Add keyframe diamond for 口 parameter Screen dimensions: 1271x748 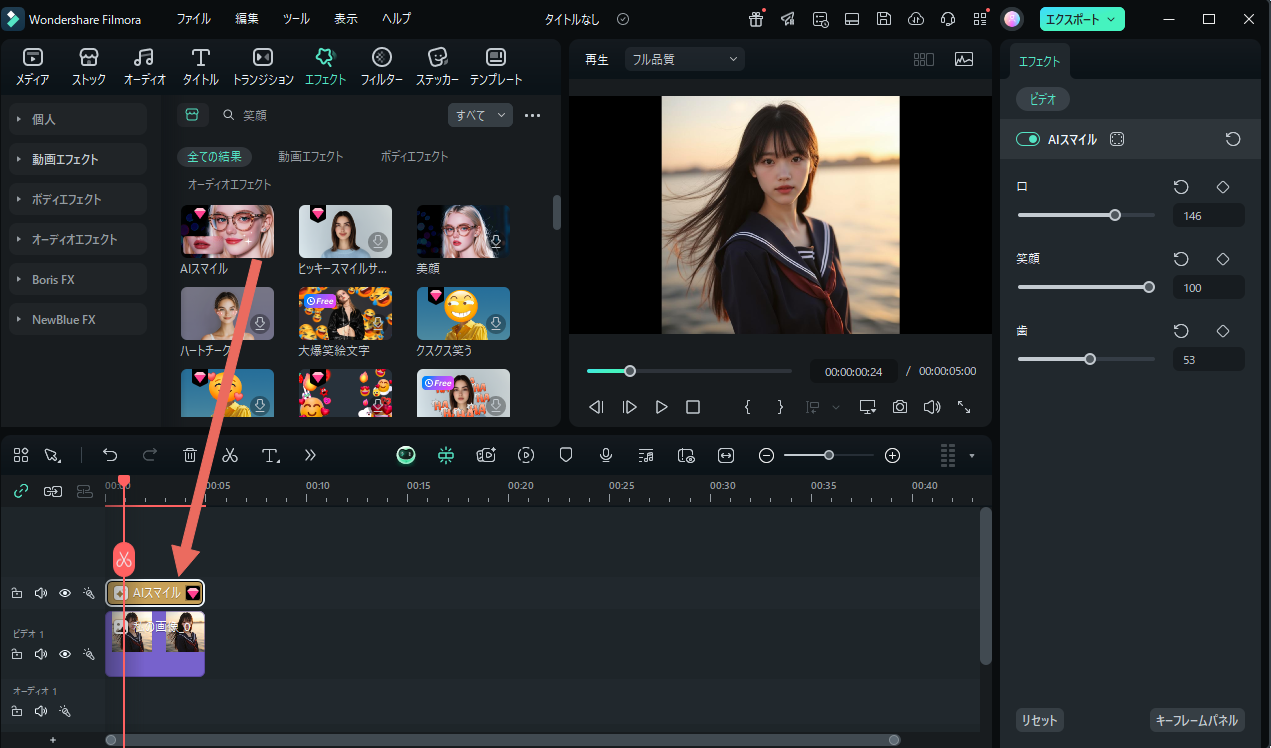click(x=1222, y=187)
